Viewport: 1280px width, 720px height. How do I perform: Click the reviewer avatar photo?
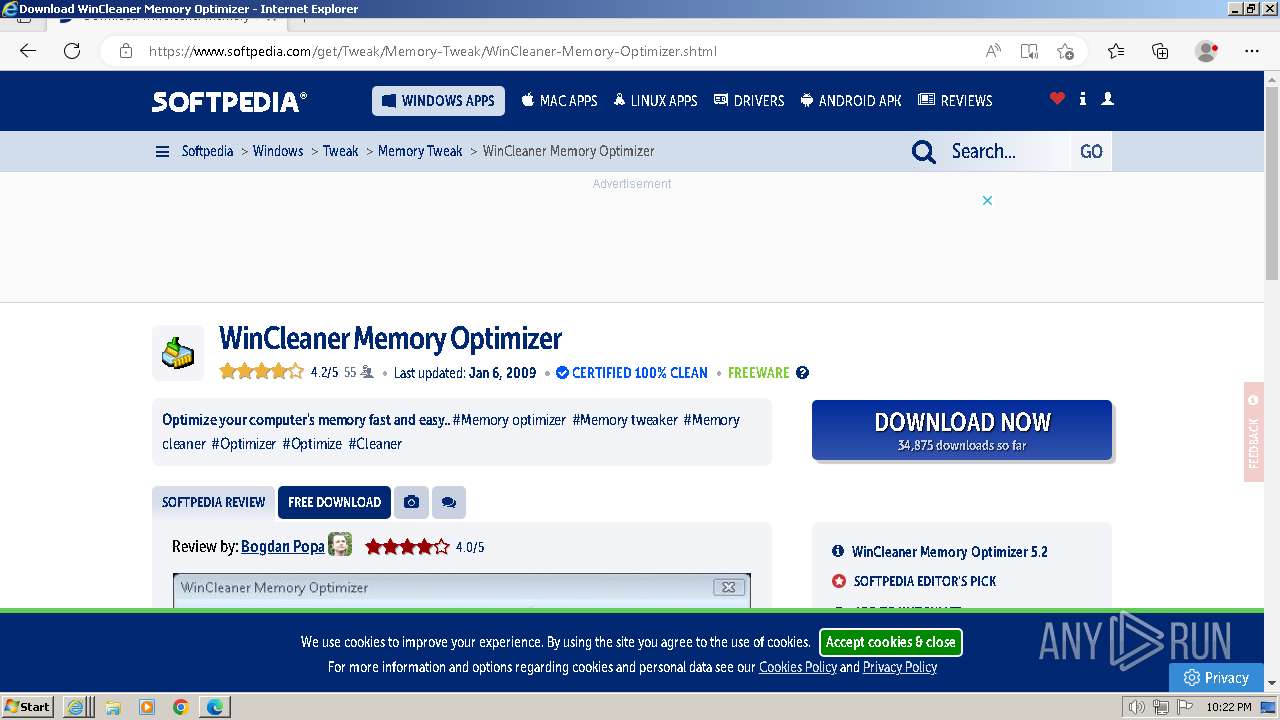point(340,545)
